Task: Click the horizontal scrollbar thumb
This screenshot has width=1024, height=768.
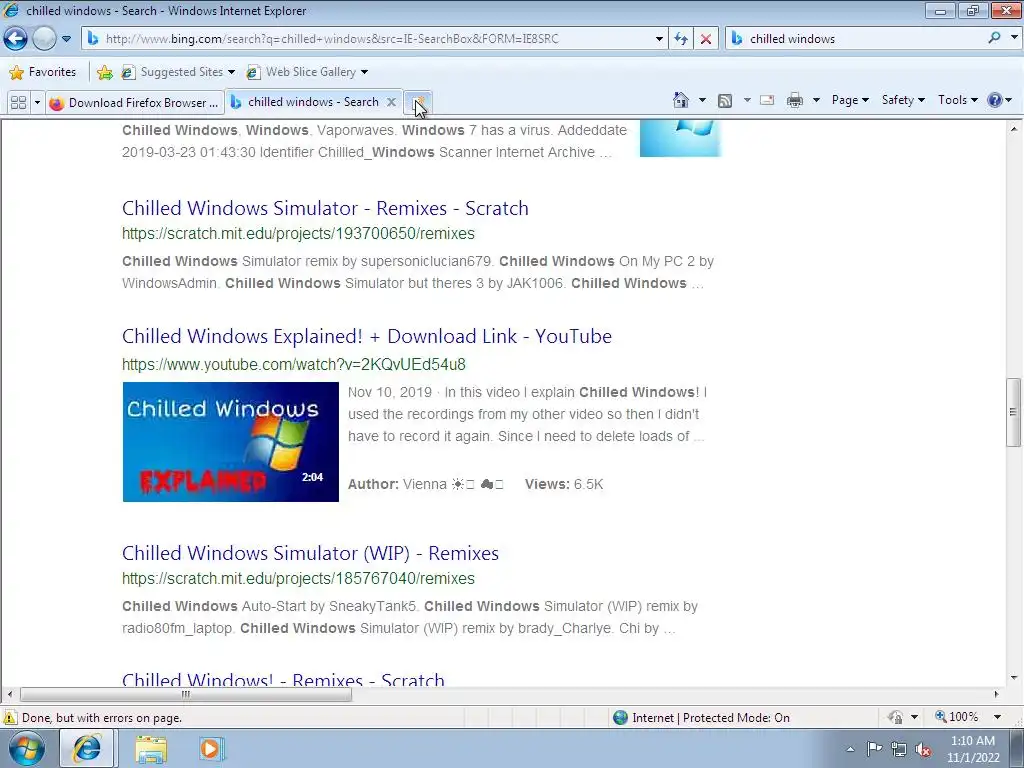Action: click(x=186, y=694)
